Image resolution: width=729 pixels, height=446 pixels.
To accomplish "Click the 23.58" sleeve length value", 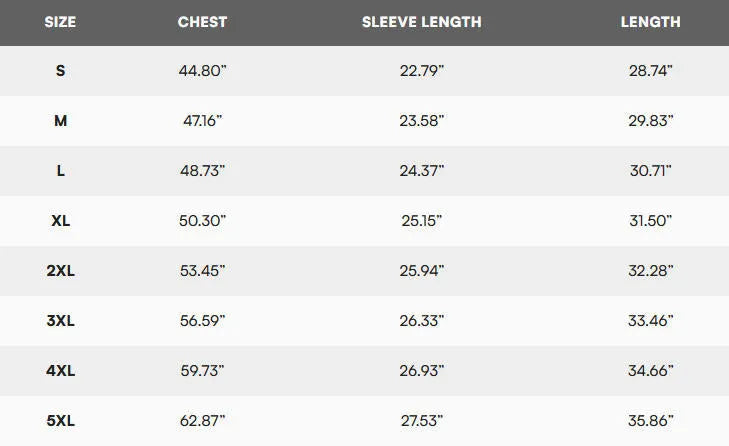I will click(422, 121).
